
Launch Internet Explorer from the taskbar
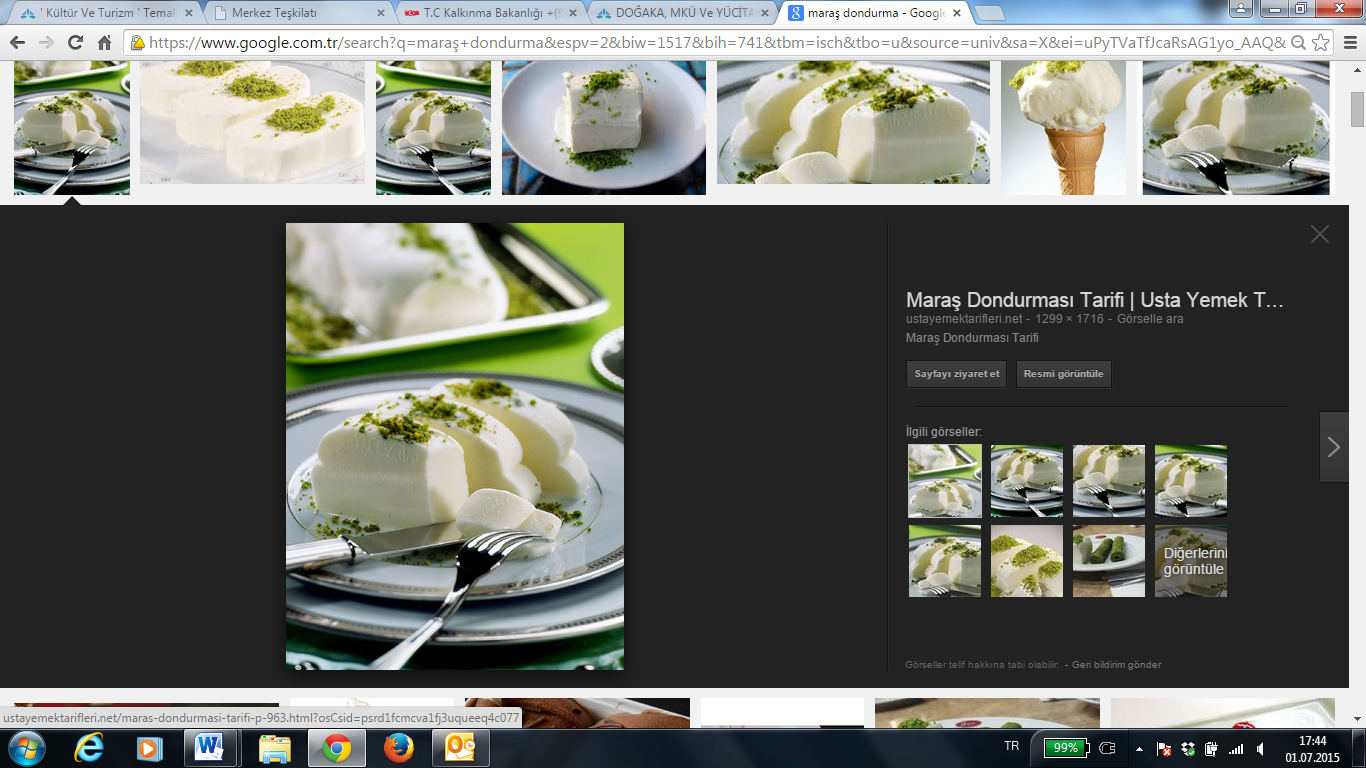[89, 748]
